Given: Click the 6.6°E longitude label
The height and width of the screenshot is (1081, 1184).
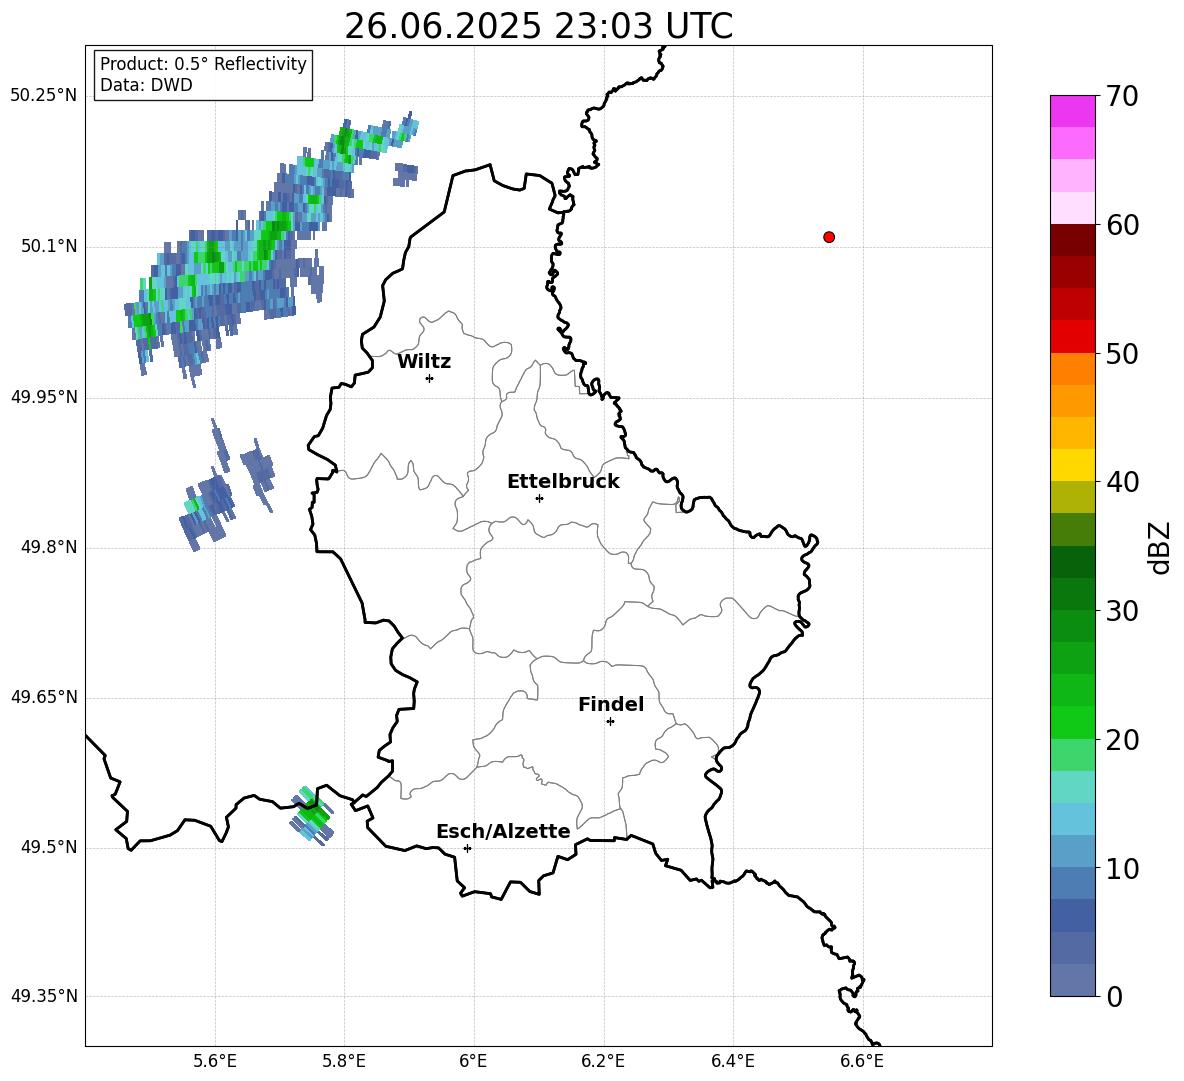Looking at the screenshot, I should pos(862,1061).
